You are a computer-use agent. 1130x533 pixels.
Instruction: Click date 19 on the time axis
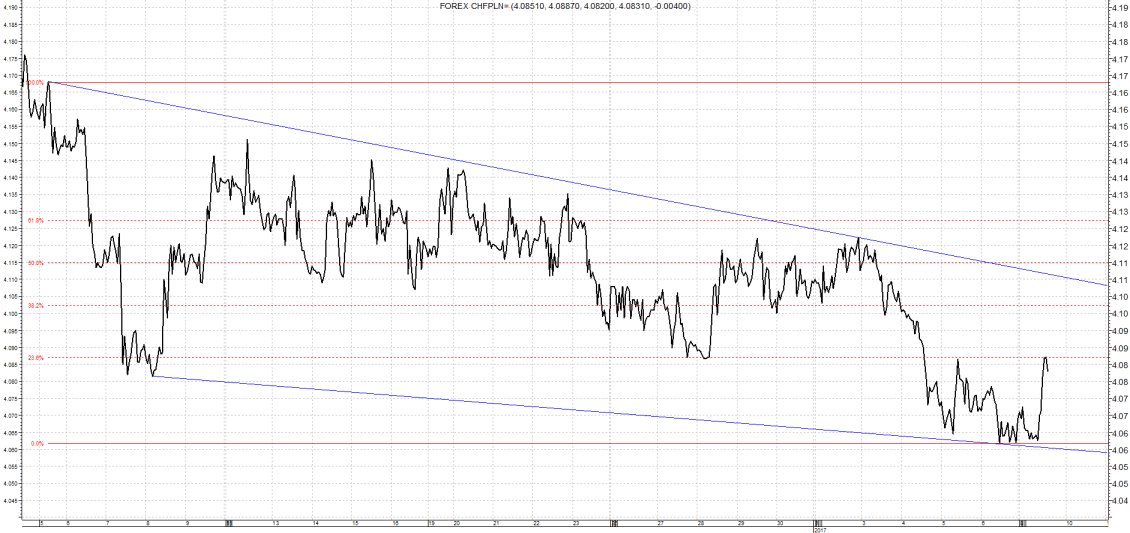[432, 523]
